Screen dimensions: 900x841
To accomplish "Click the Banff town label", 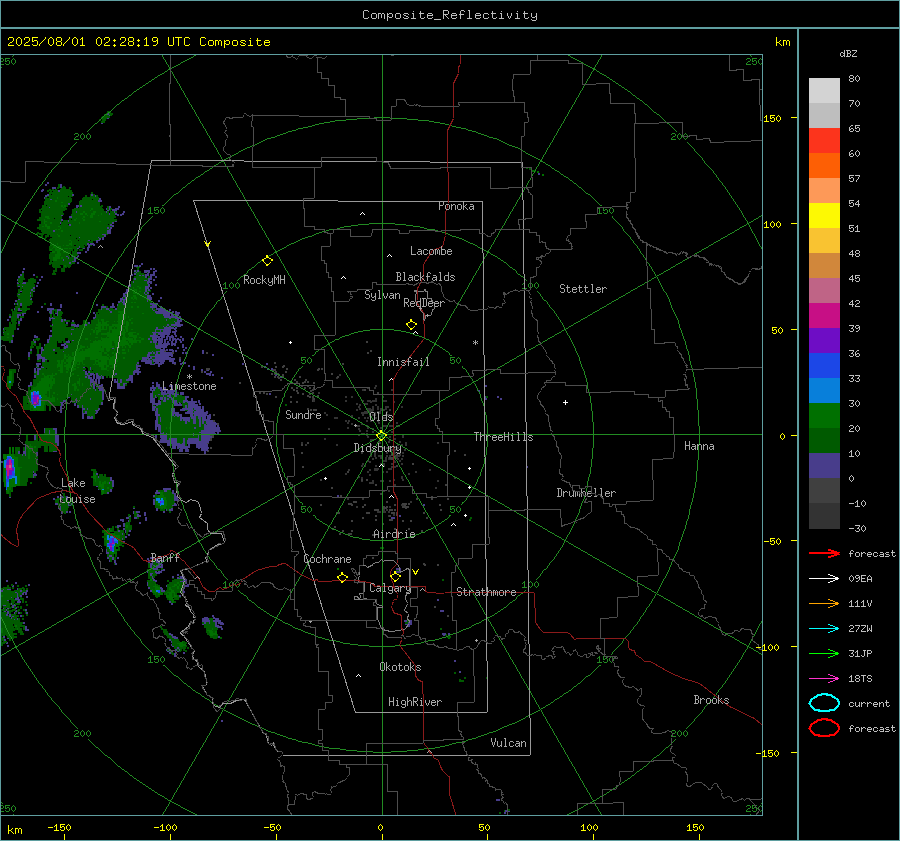I will point(165,558).
